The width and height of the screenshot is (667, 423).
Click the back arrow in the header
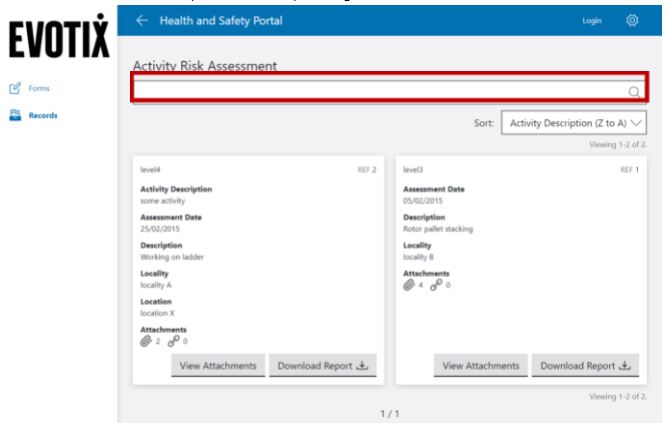(x=142, y=20)
